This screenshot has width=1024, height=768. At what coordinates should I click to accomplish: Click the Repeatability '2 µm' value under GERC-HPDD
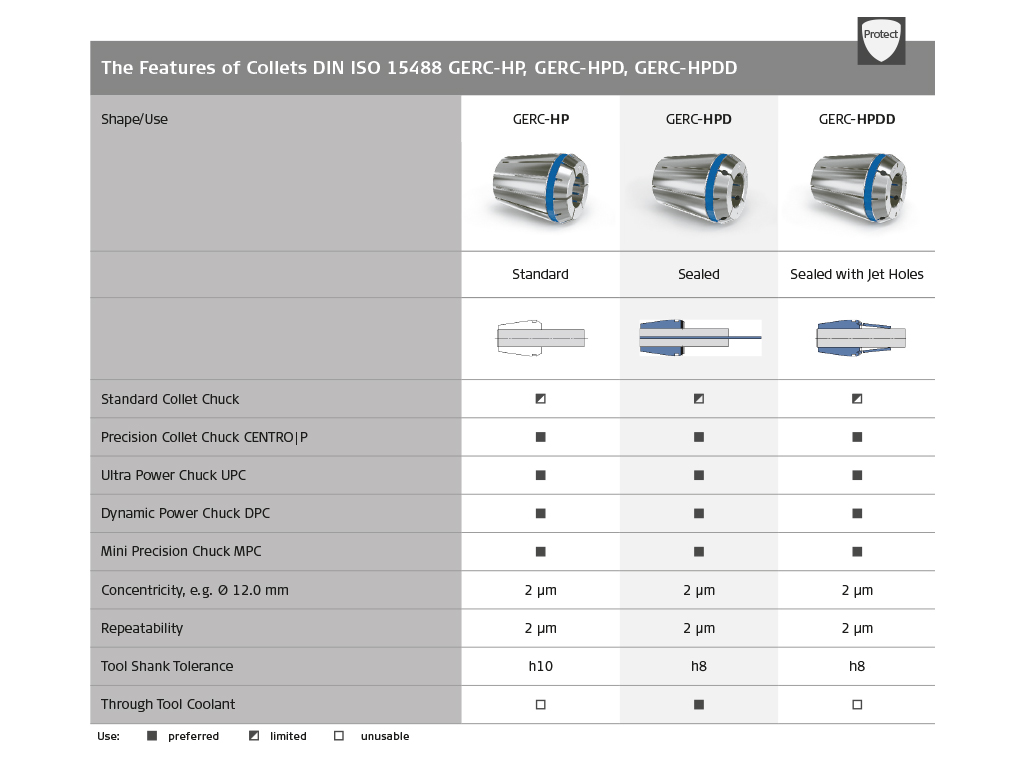pyautogui.click(x=857, y=628)
